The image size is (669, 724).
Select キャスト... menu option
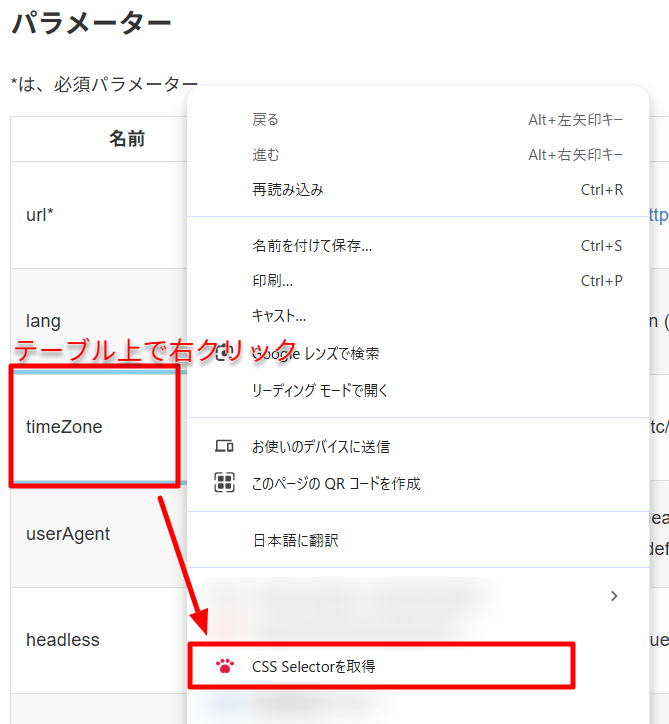279,316
